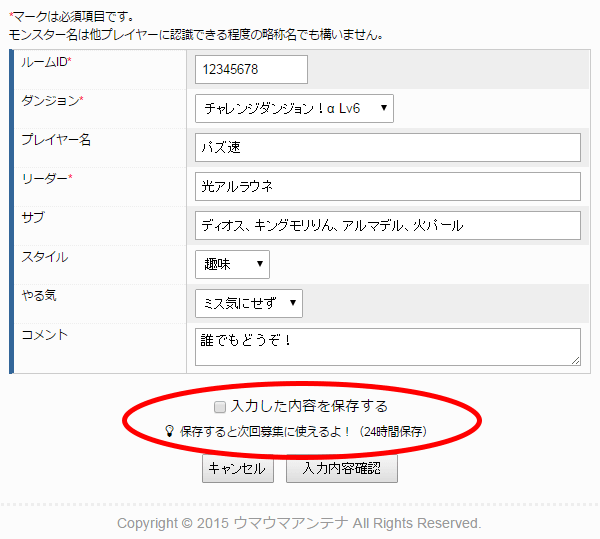Click the comment textarea 誰でもどうぞ！
Screen dimensions: 600x539
point(388,347)
